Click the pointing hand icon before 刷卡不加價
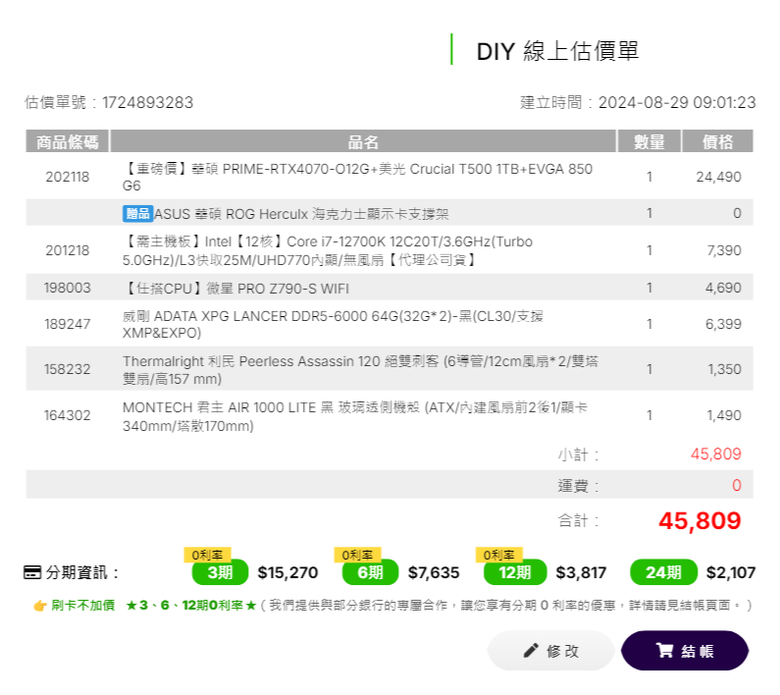The width and height of the screenshot is (780, 695). pos(40,605)
